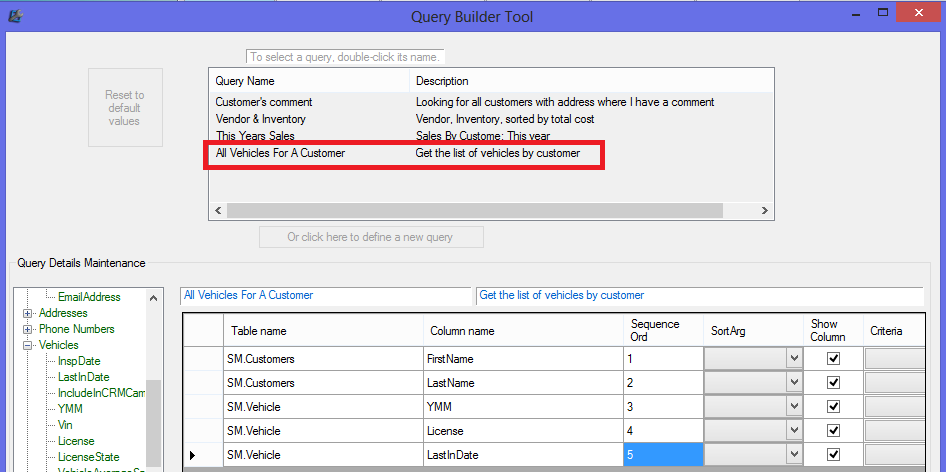946x472 pixels.
Task: Click the Query Name column header
Action: 309,81
